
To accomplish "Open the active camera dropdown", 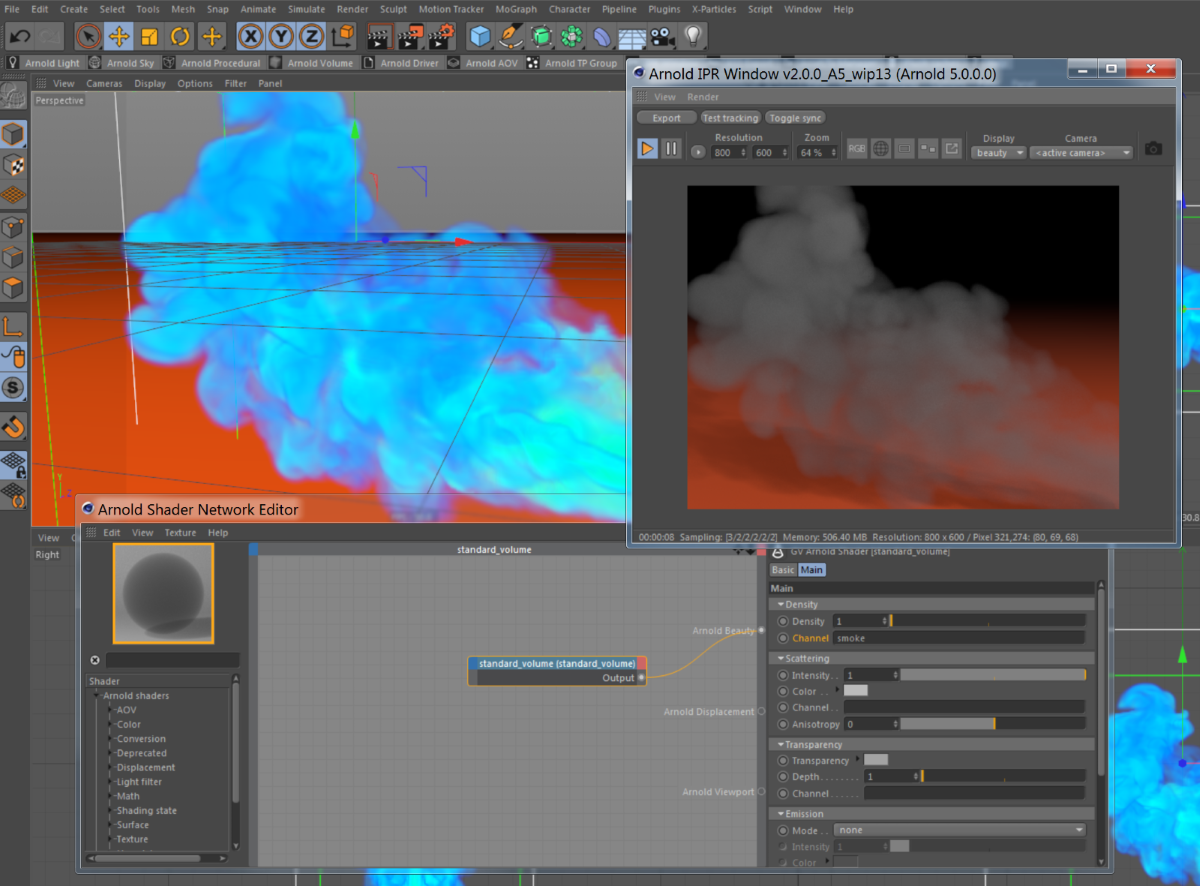I will (x=1081, y=153).
